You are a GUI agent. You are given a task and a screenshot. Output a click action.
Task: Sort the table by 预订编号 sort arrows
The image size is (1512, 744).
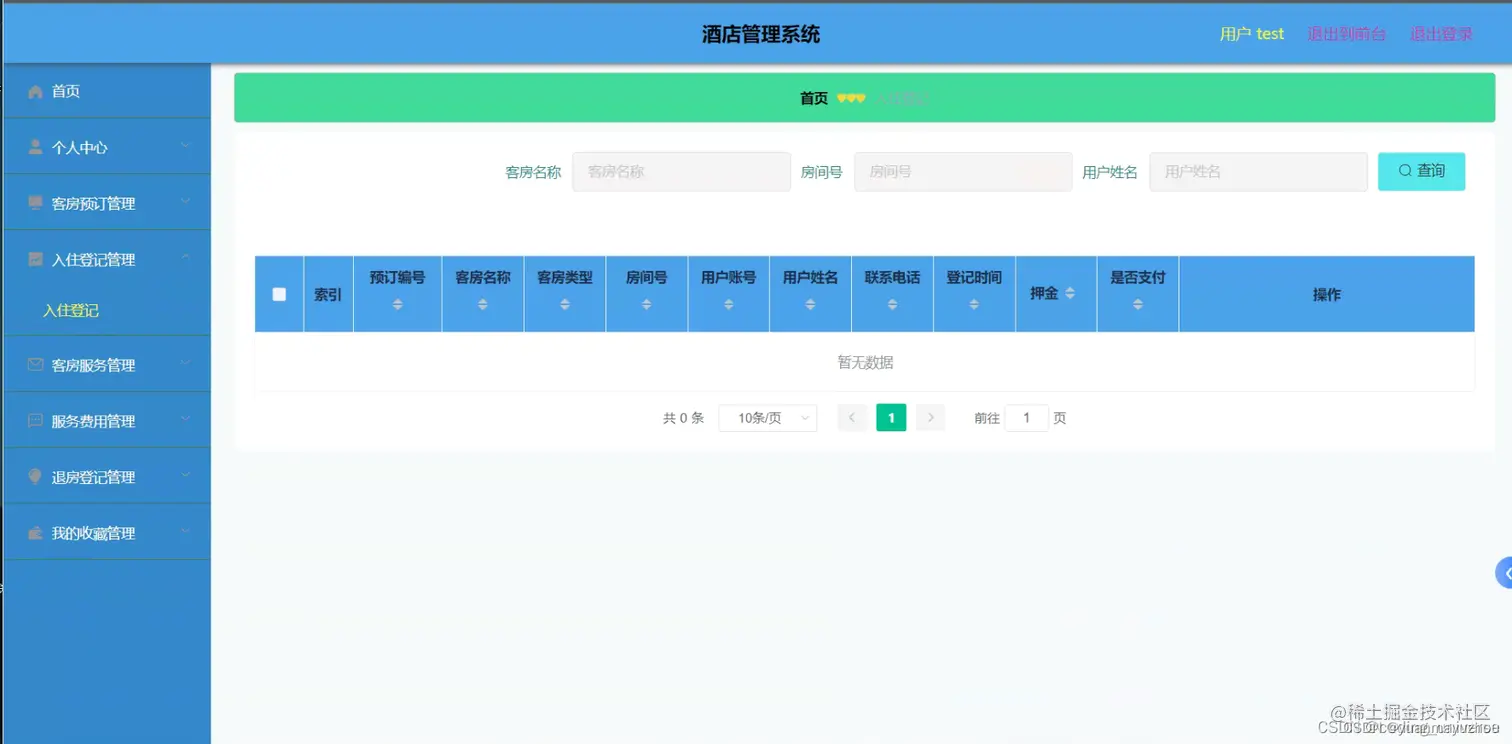397,304
